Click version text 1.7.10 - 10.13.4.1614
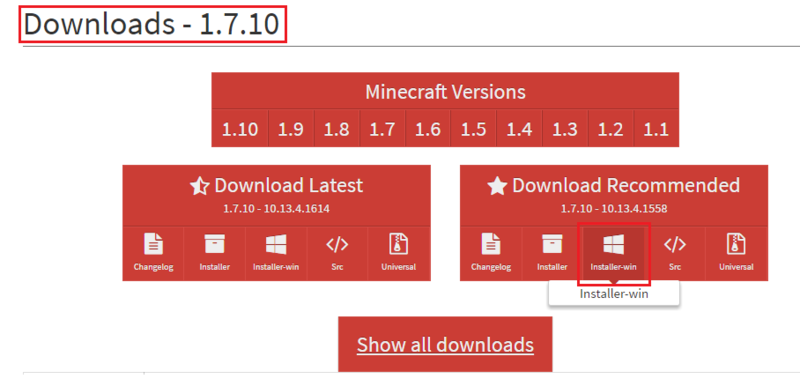 pyautogui.click(x=276, y=209)
